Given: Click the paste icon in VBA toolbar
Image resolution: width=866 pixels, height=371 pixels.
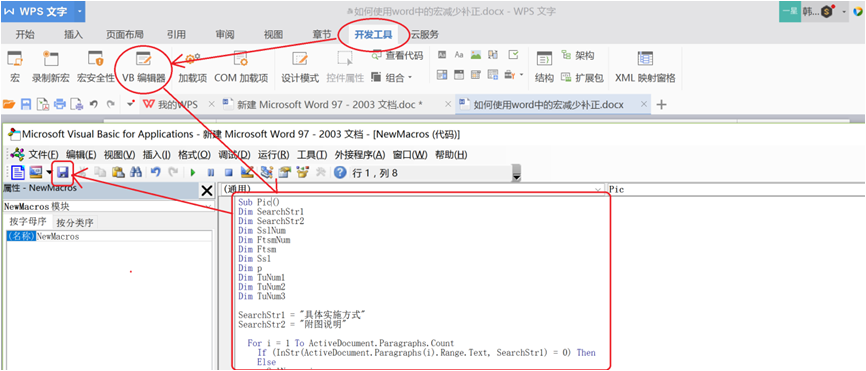Looking at the screenshot, I should click(117, 173).
